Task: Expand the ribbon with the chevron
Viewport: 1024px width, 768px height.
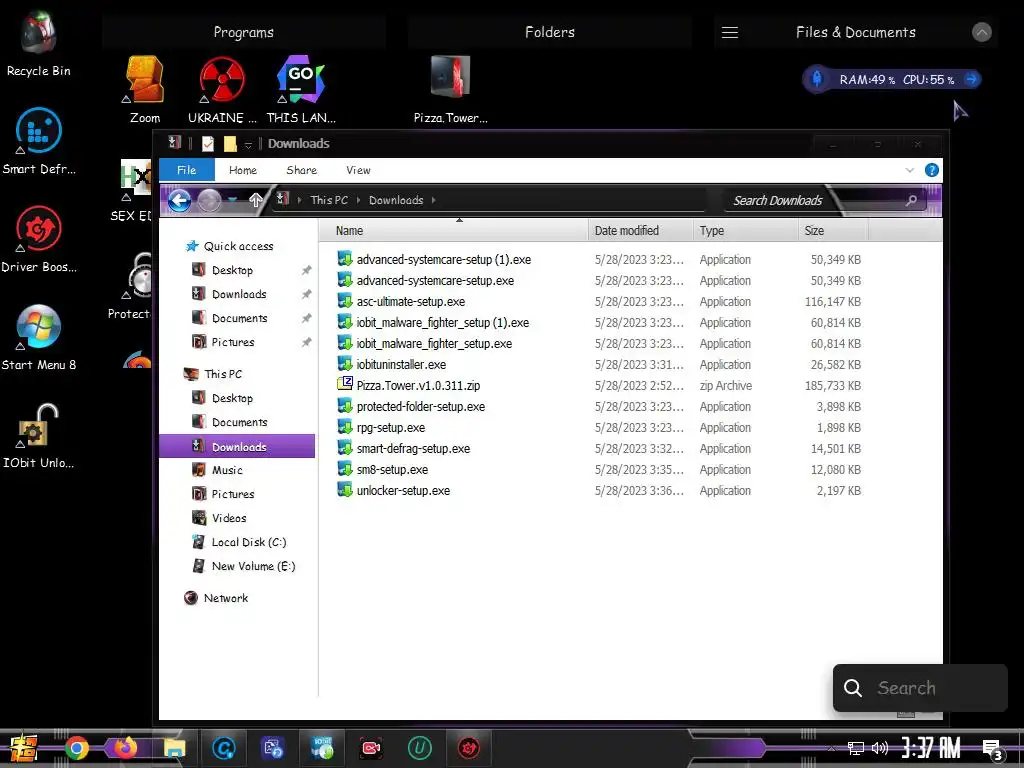Action: [x=910, y=170]
